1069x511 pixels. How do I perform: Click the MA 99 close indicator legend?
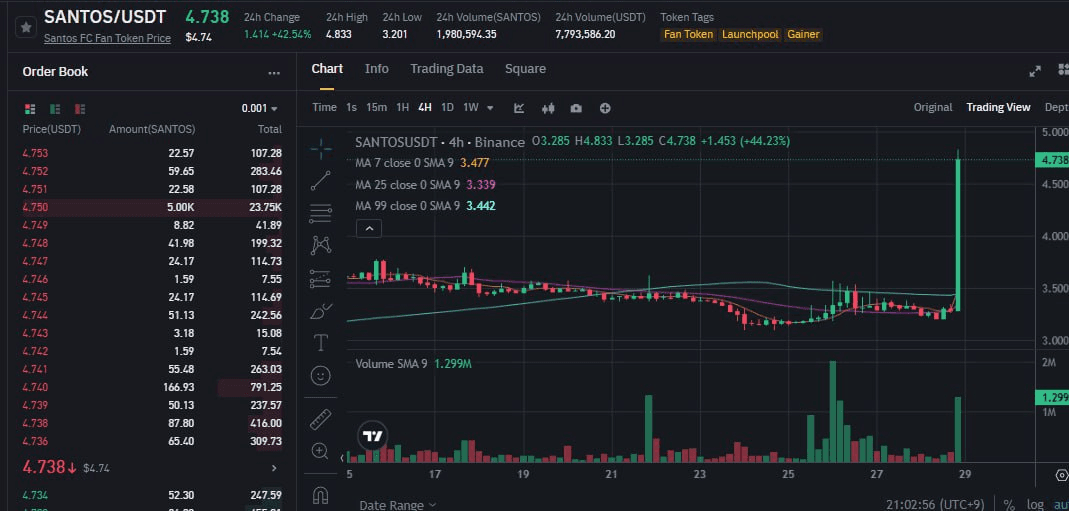coord(425,206)
